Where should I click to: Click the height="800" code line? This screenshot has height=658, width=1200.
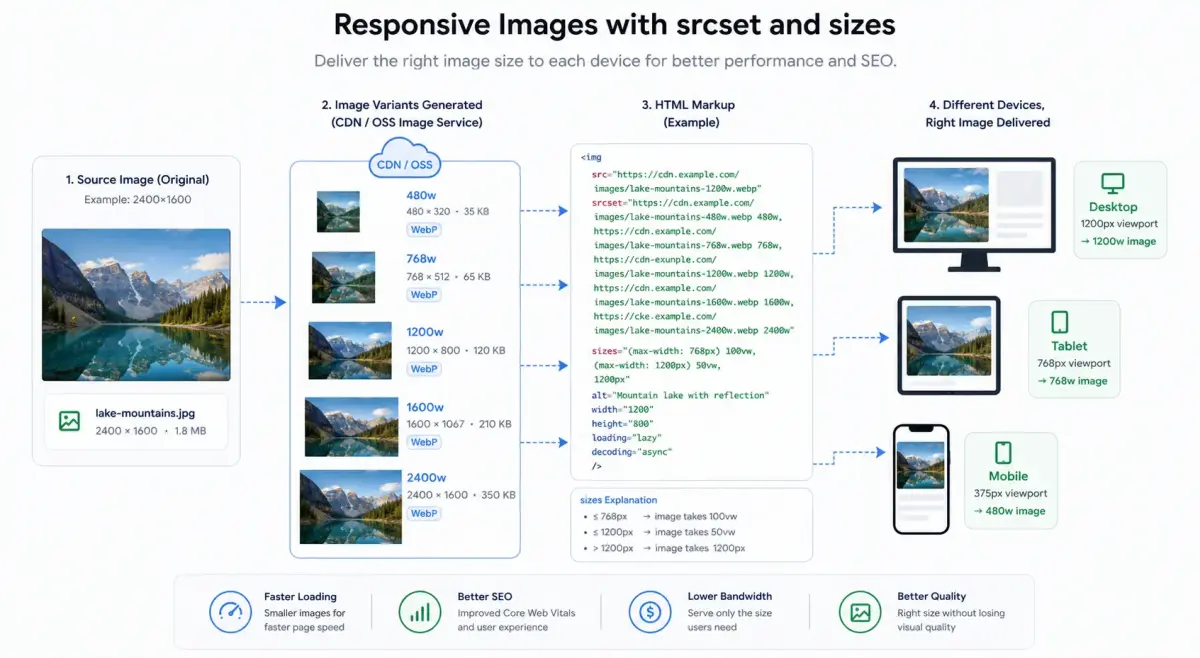point(622,424)
